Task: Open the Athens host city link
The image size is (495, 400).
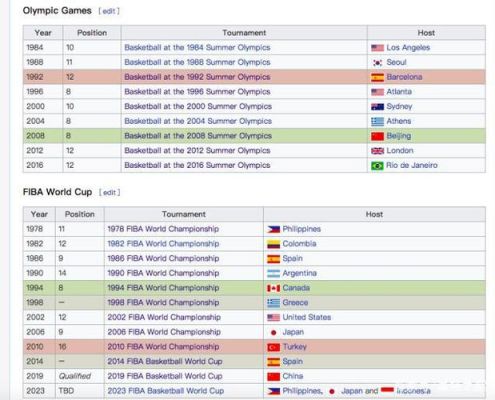Action: click(399, 121)
